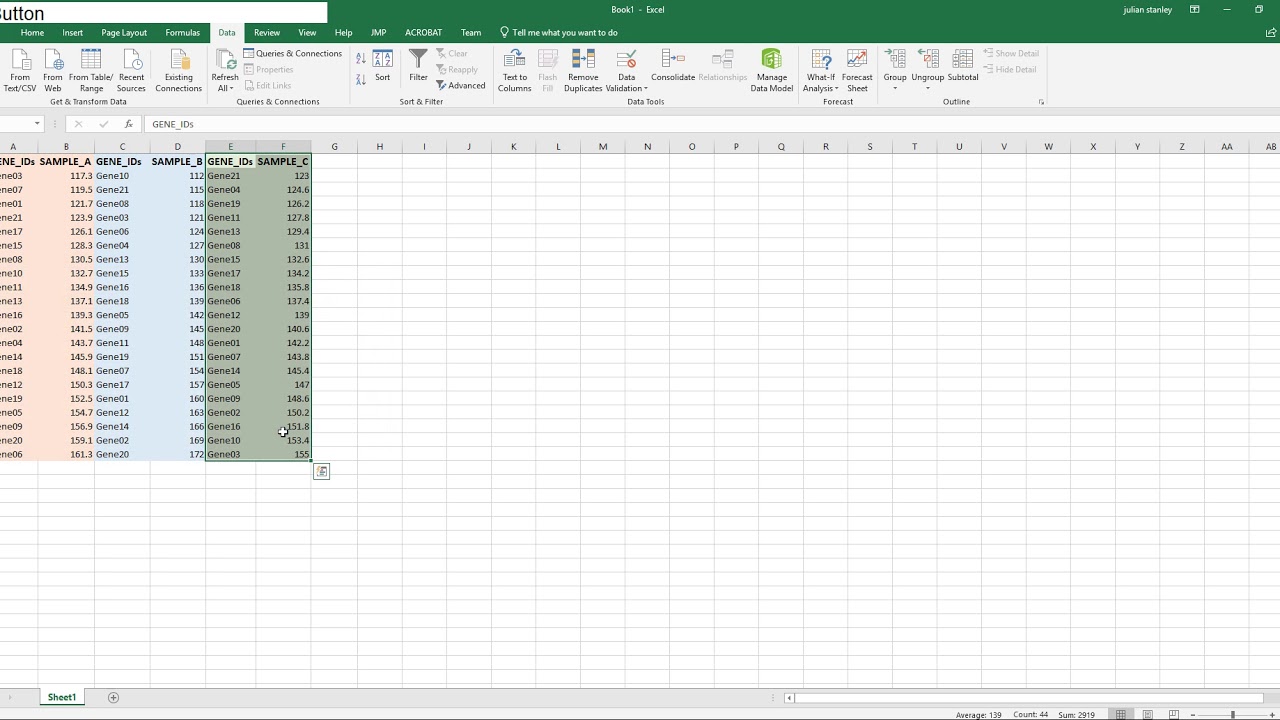The image size is (1280, 720).
Task: Click the Reapply filter button
Action: [457, 69]
